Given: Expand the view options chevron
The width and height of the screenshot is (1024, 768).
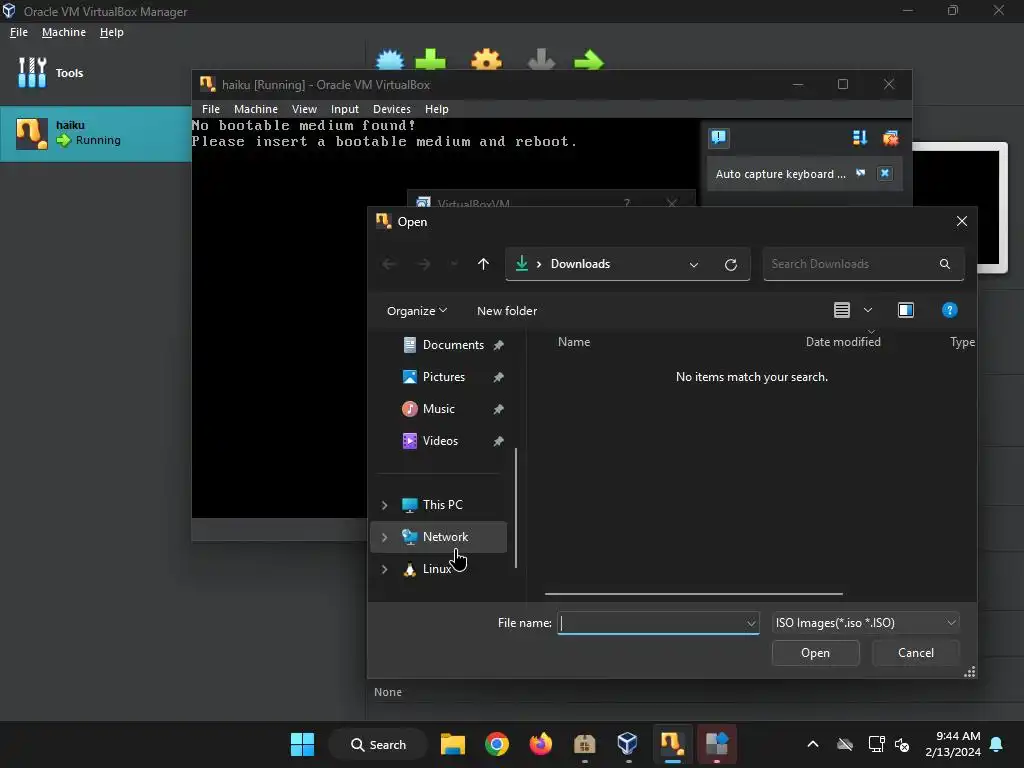Looking at the screenshot, I should 868,310.
